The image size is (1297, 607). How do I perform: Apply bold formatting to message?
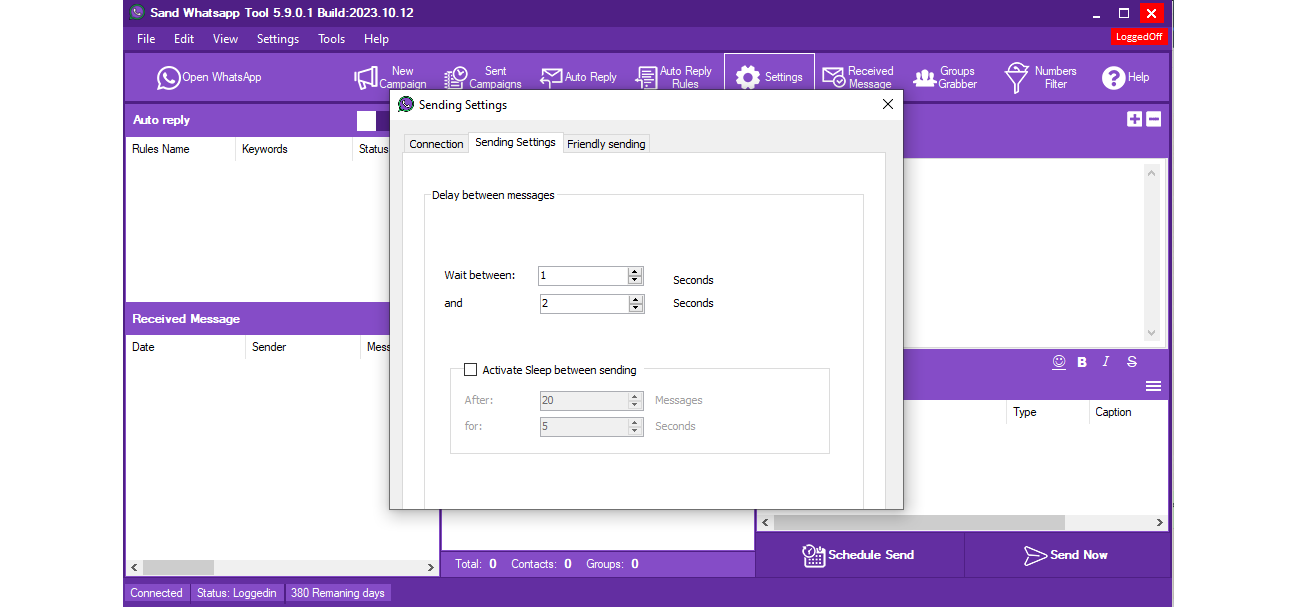1082,362
